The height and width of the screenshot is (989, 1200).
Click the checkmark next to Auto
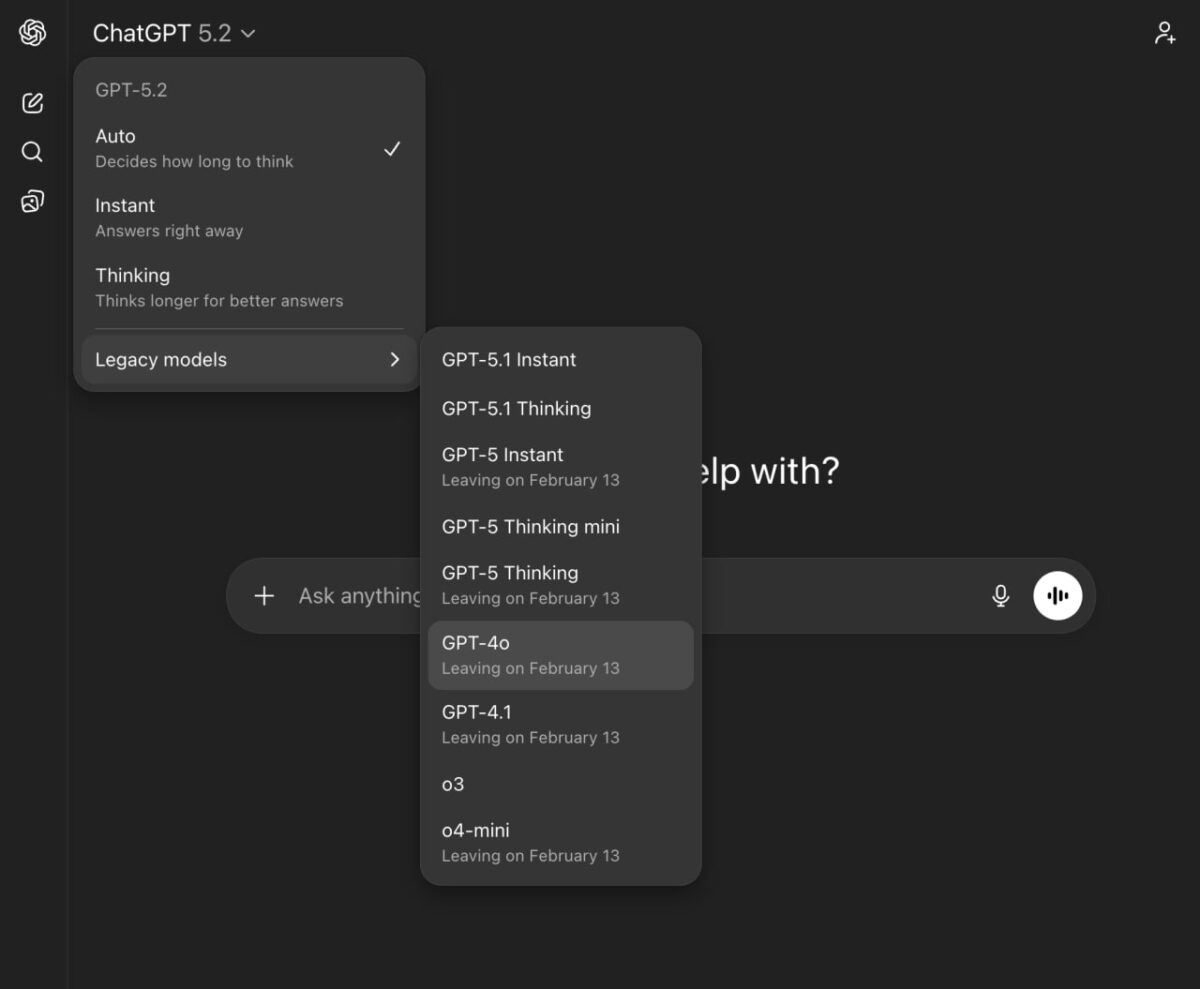(392, 149)
